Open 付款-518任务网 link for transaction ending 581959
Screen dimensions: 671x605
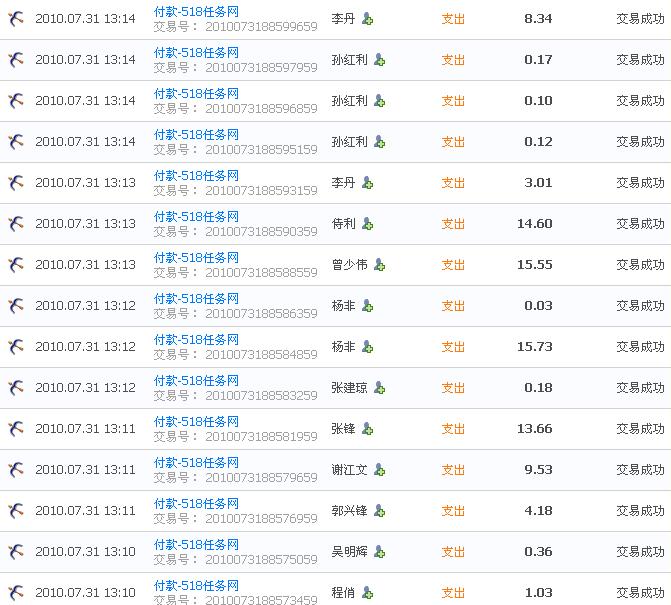pos(196,421)
